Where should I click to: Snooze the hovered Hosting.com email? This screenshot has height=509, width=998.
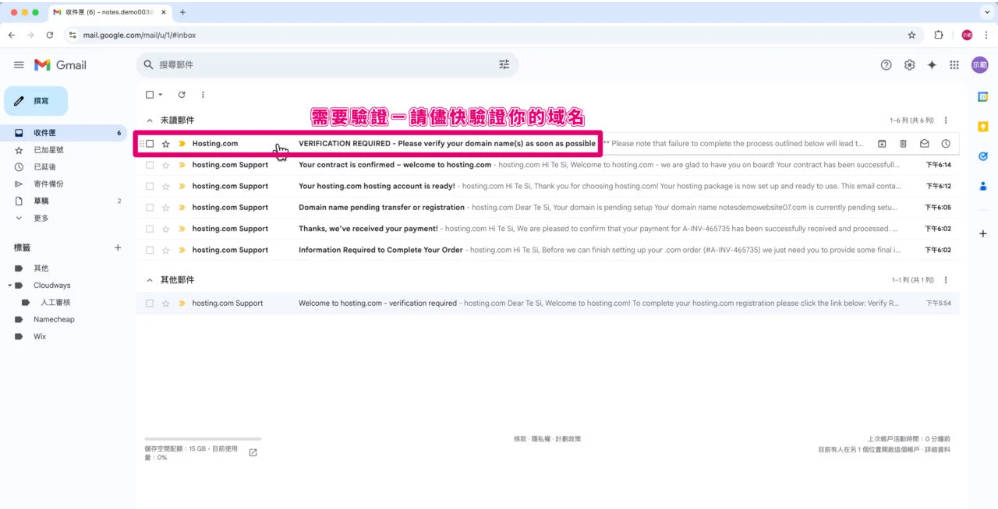click(946, 144)
